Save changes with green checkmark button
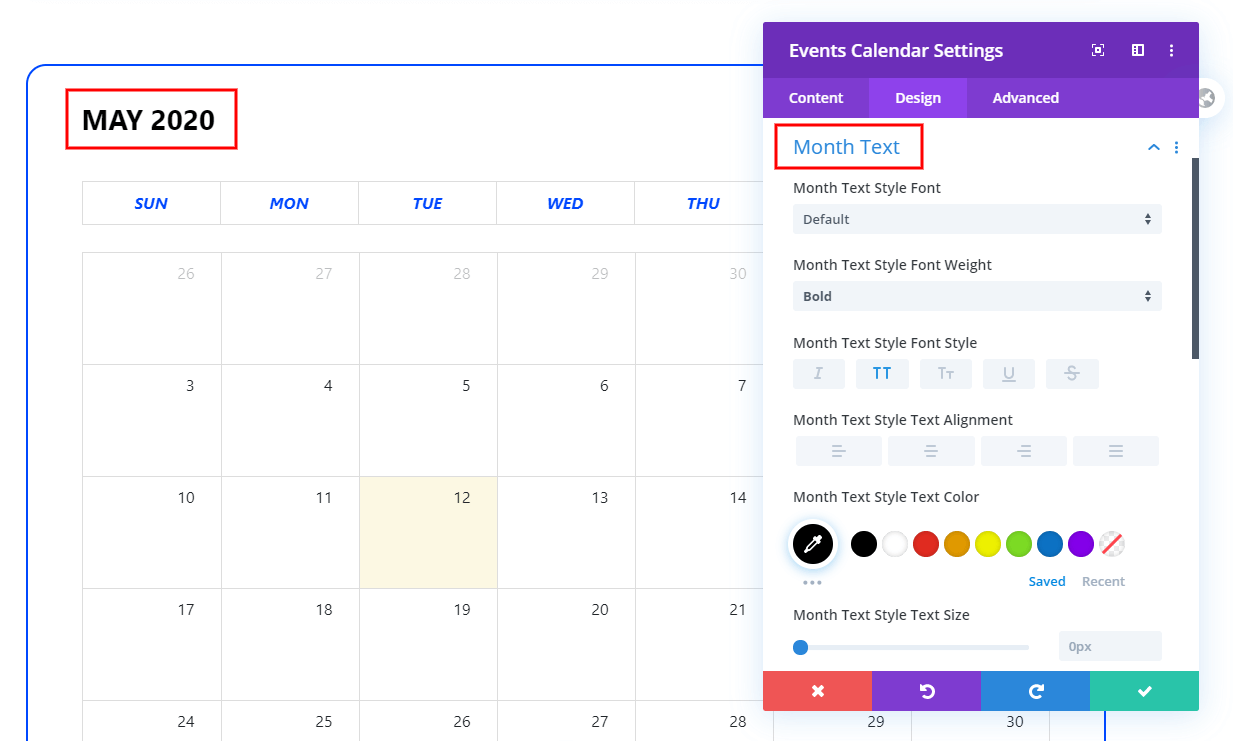1233x741 pixels. click(x=1144, y=691)
